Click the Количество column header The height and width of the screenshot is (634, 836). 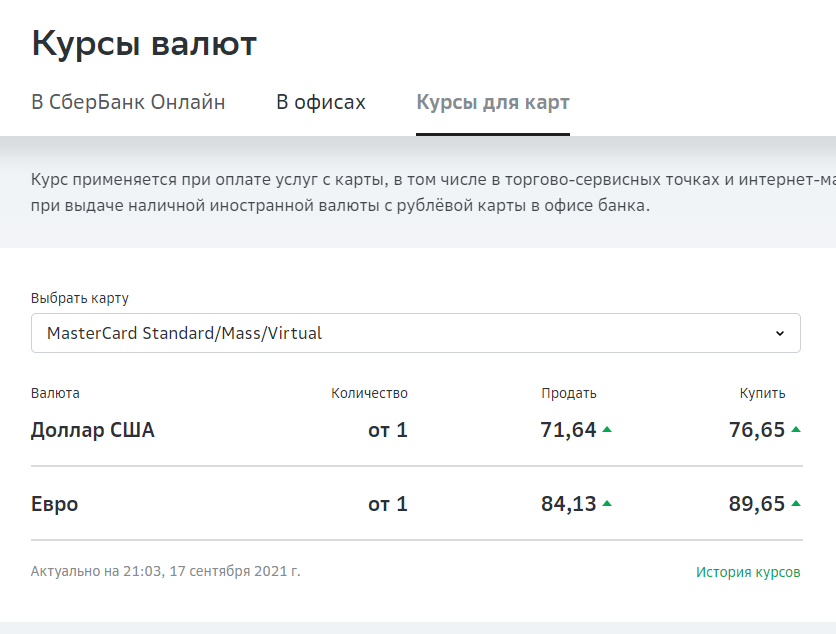coord(370,393)
